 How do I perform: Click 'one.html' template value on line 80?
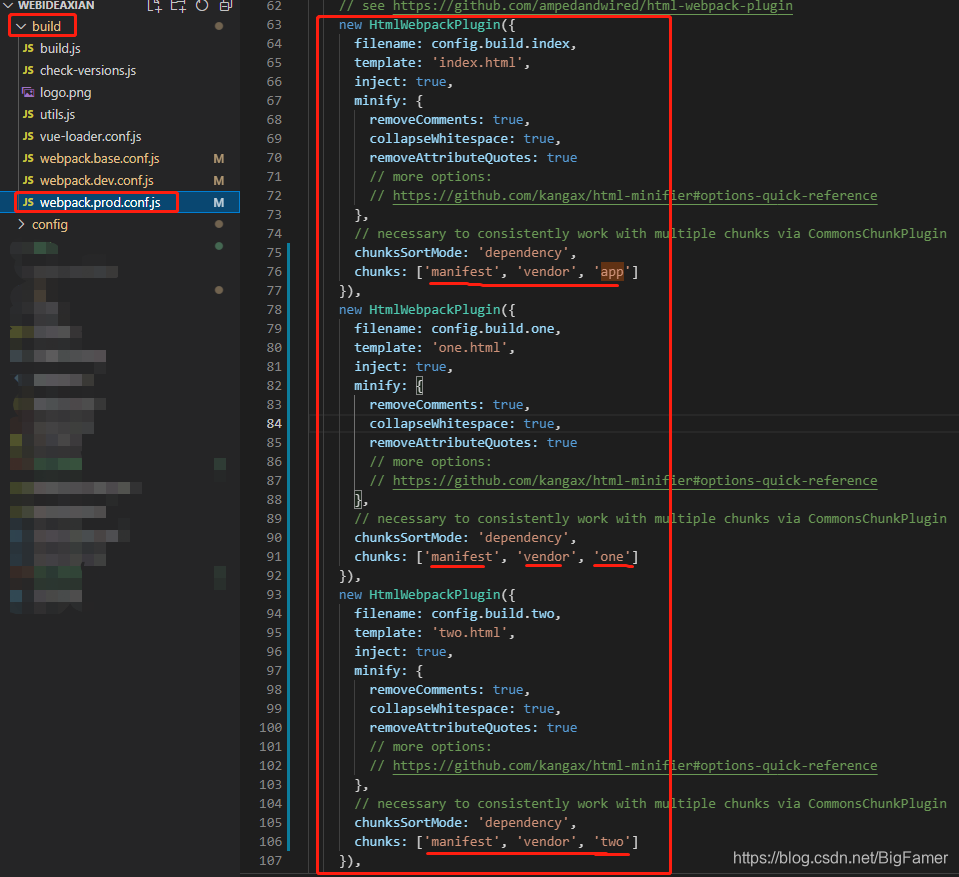pyautogui.click(x=470, y=347)
